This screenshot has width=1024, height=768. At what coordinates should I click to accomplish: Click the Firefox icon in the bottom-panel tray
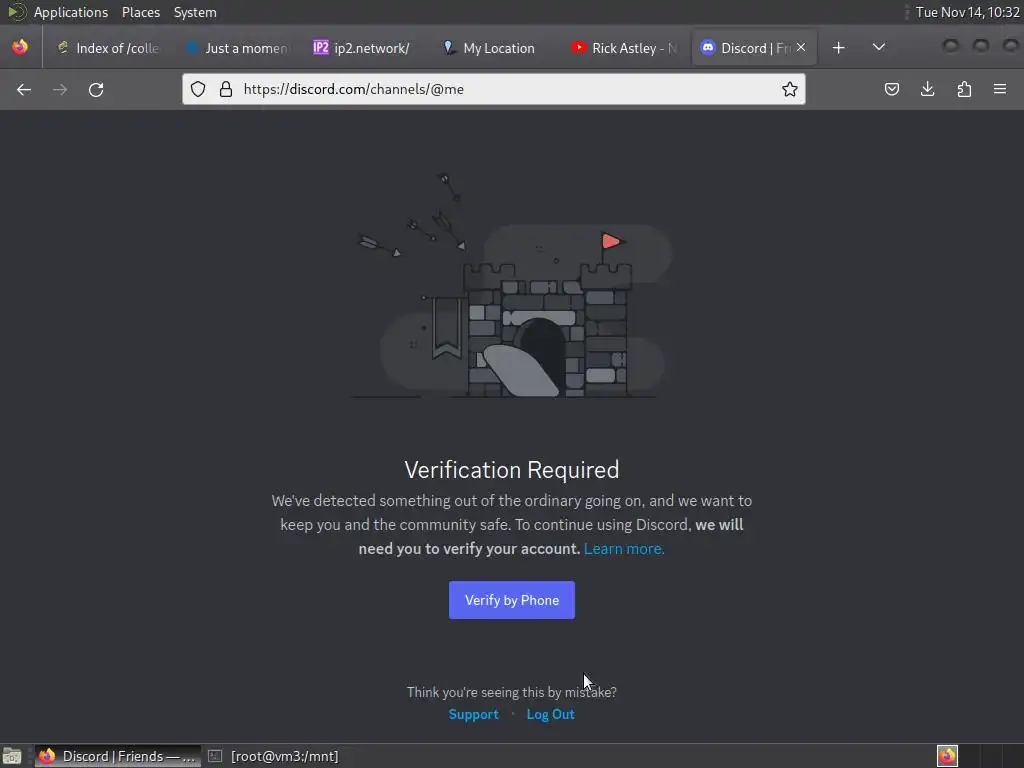coord(947,756)
